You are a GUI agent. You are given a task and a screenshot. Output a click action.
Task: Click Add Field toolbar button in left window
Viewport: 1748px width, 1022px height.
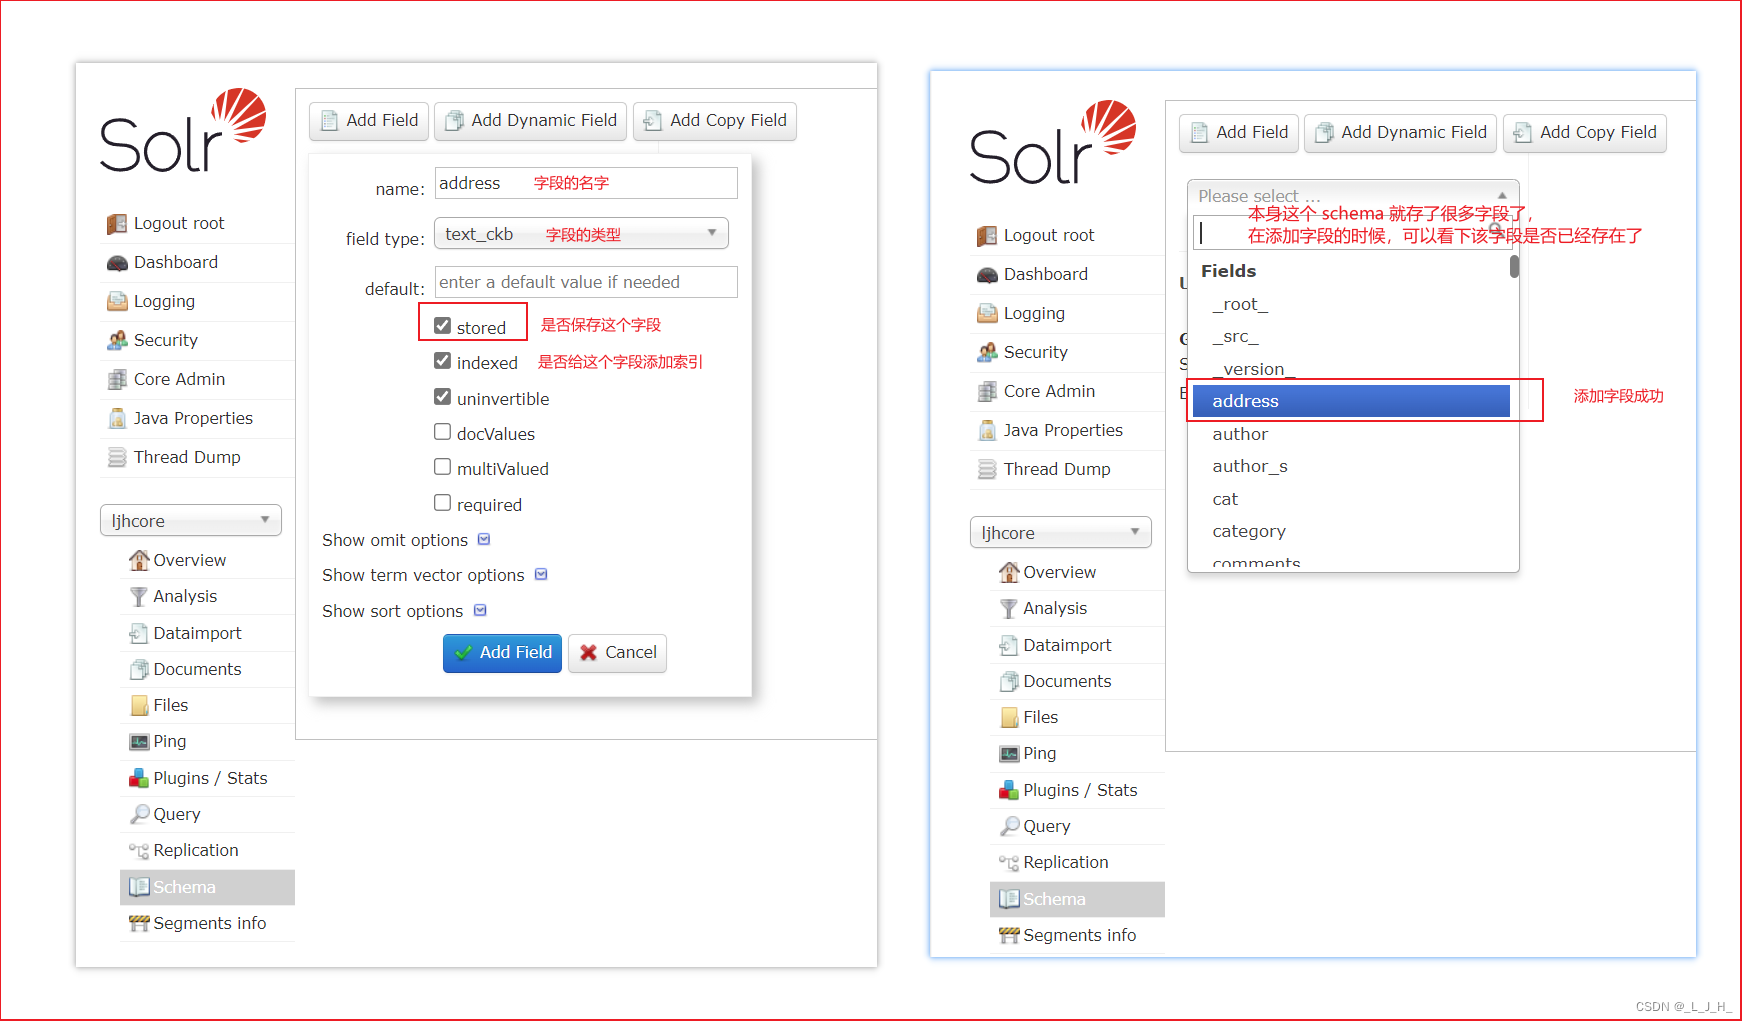(369, 121)
